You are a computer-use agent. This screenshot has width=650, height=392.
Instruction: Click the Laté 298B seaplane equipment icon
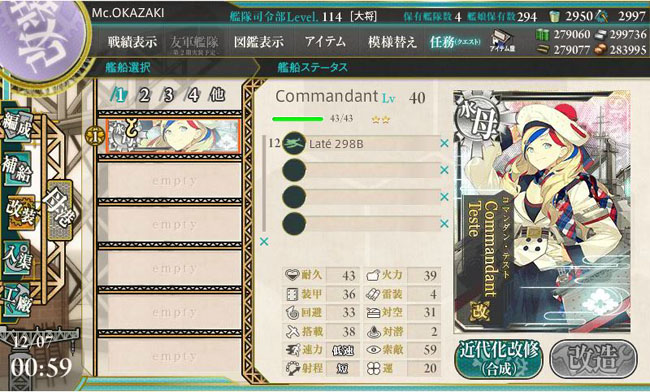pos(294,144)
